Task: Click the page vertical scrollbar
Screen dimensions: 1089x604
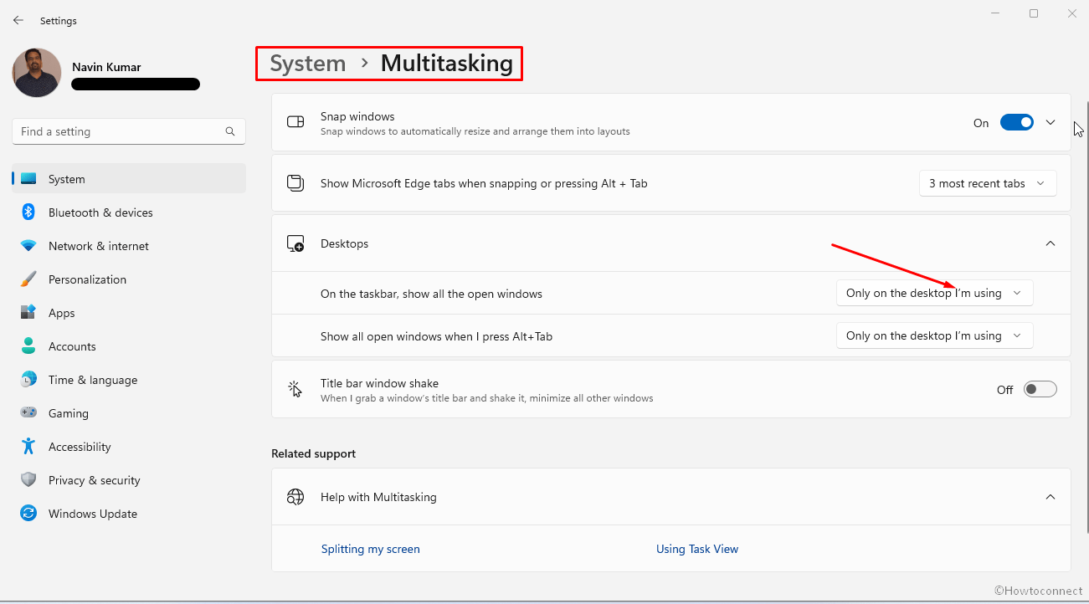Action: 1086,316
